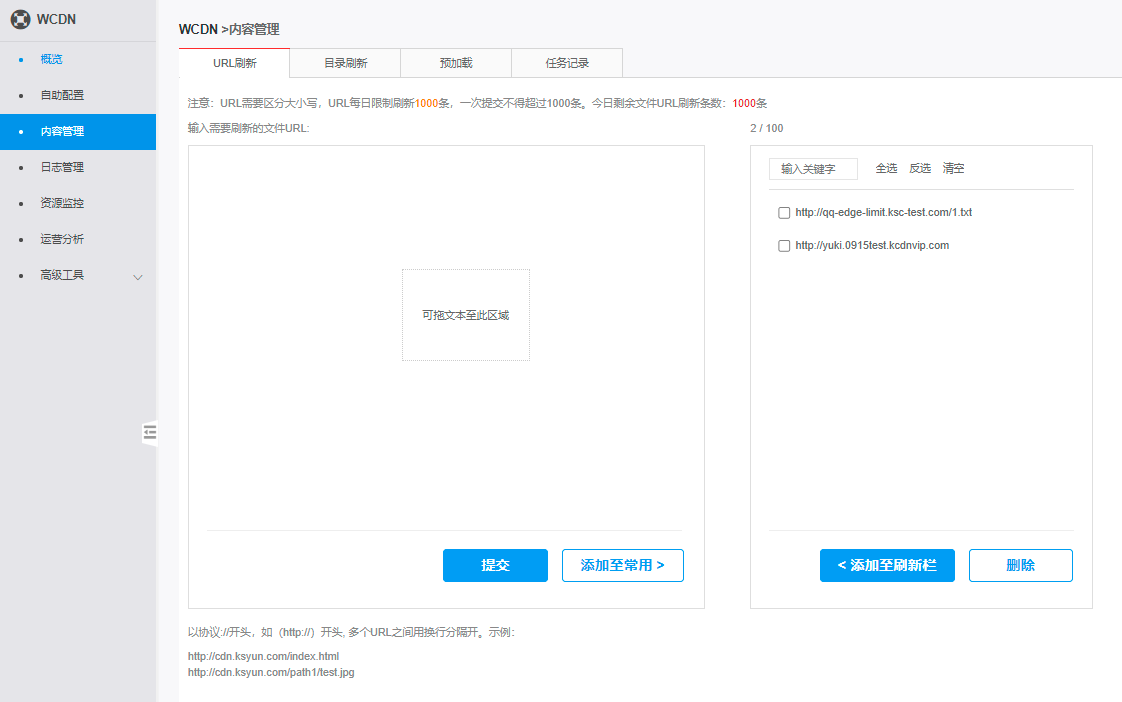Check the yuki.0915test.kcdnvip.com URL checkbox
The width and height of the screenshot is (1122, 702).
coord(784,246)
